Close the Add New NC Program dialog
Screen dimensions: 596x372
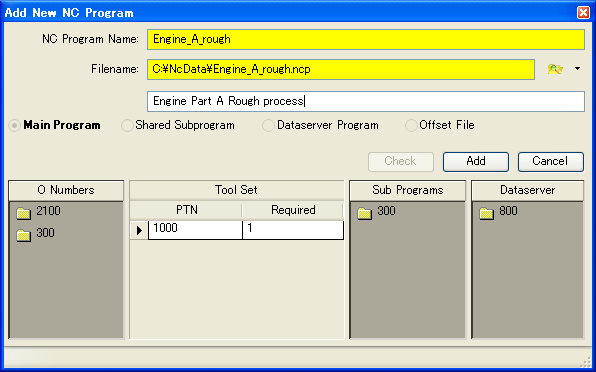pos(583,13)
